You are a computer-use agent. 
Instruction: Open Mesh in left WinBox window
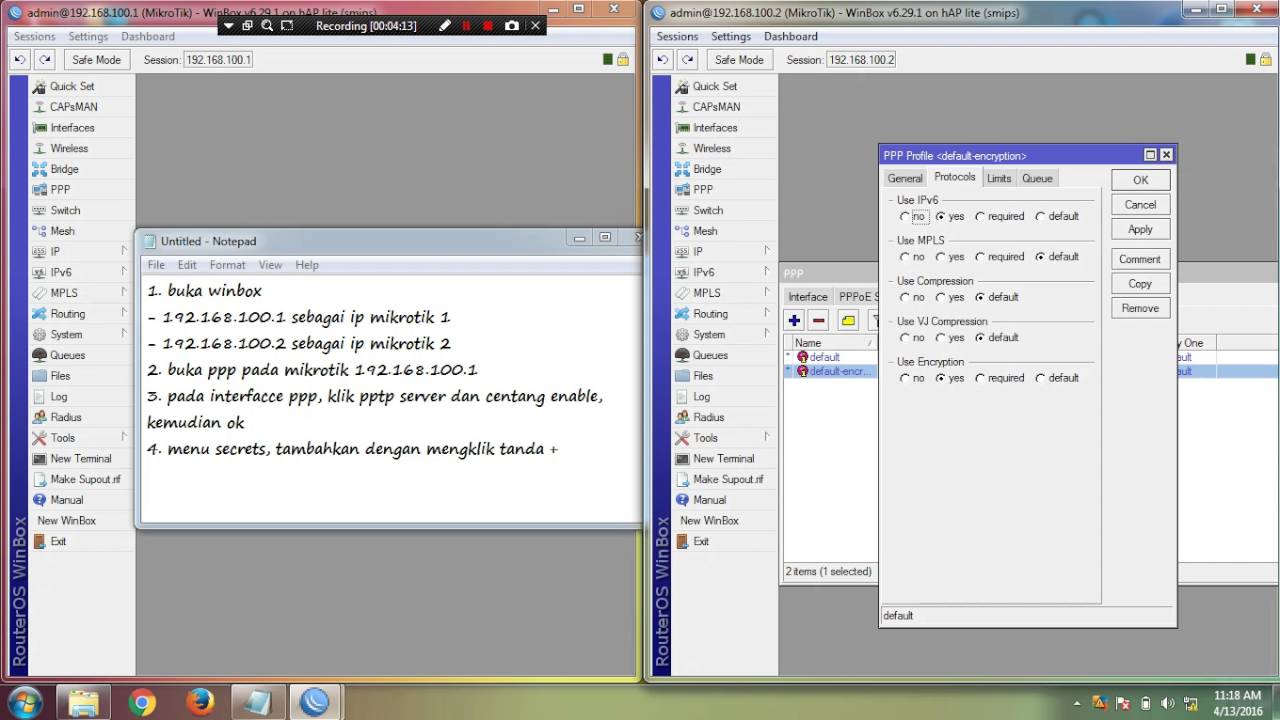click(x=62, y=231)
